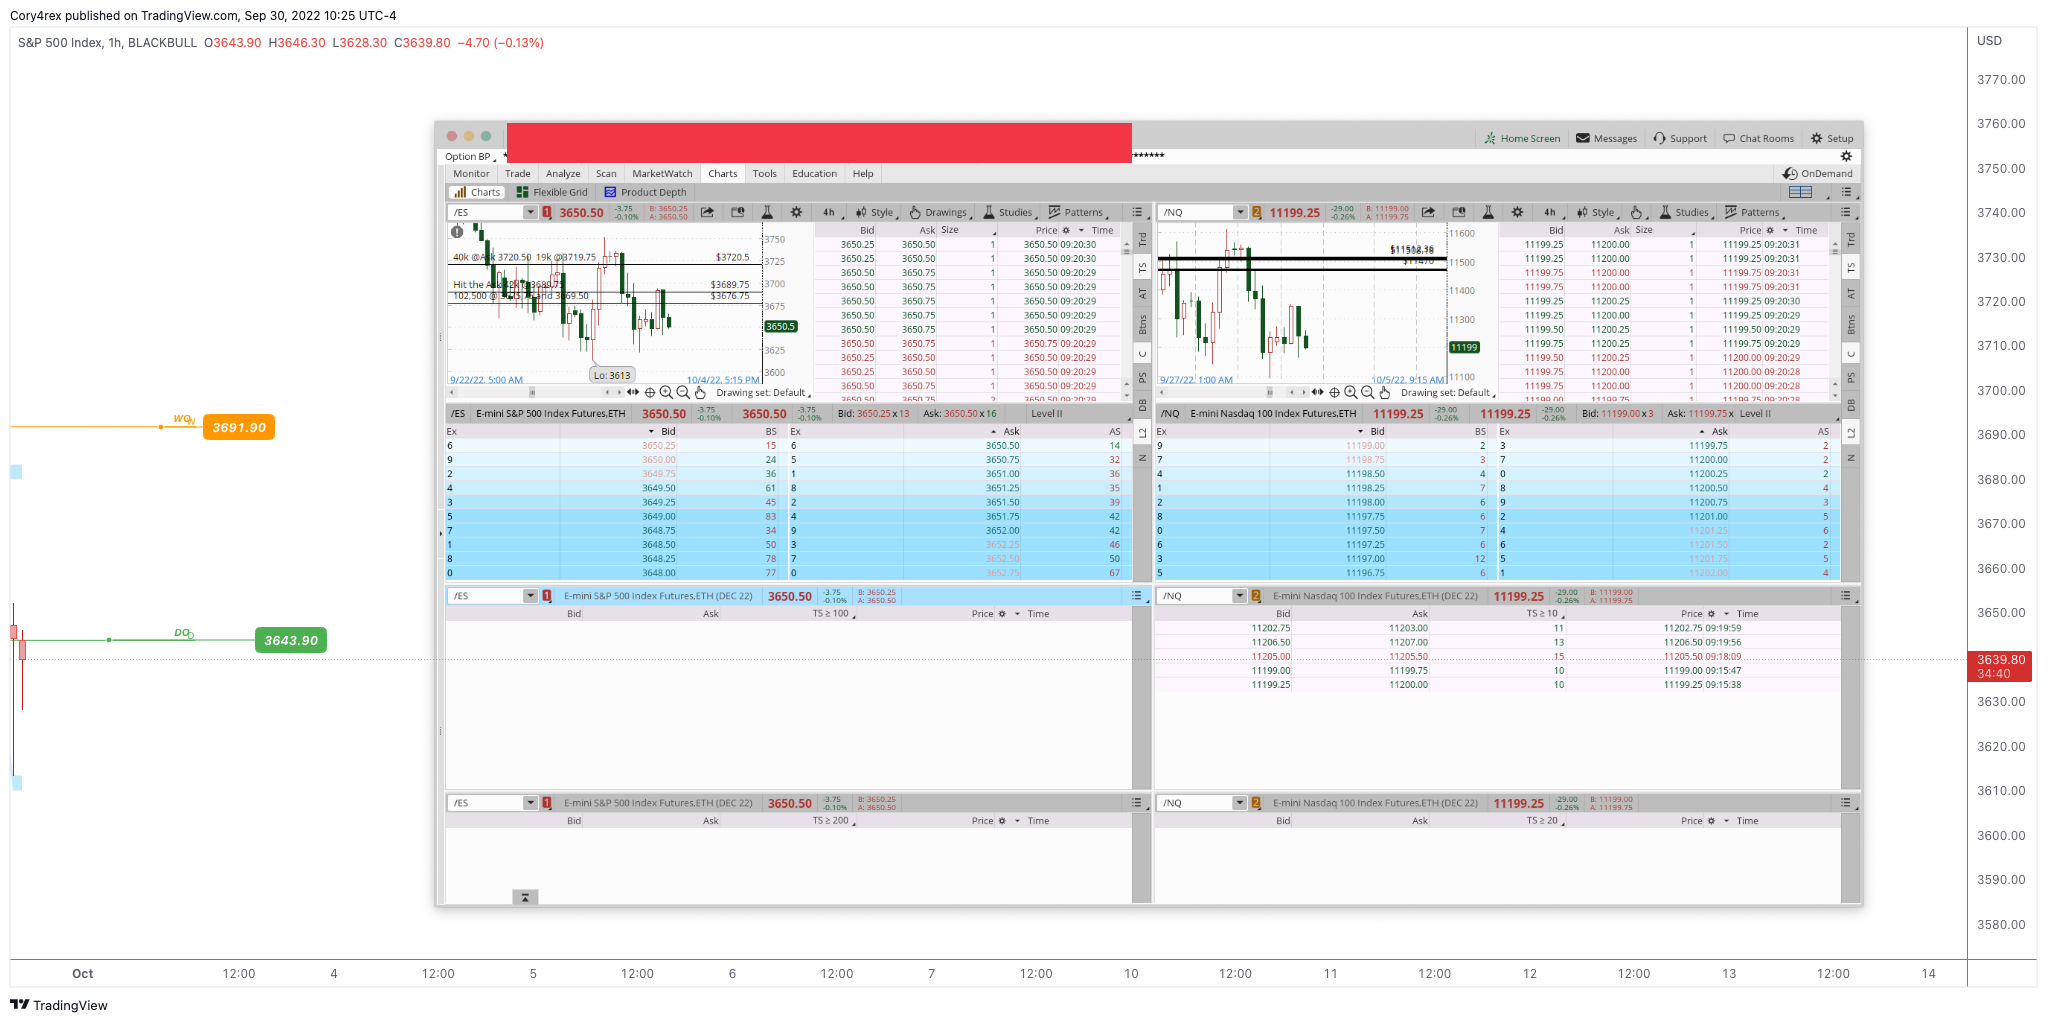
Task: Open 4h timeframe dropdown on /NQ chart
Action: pos(1552,212)
